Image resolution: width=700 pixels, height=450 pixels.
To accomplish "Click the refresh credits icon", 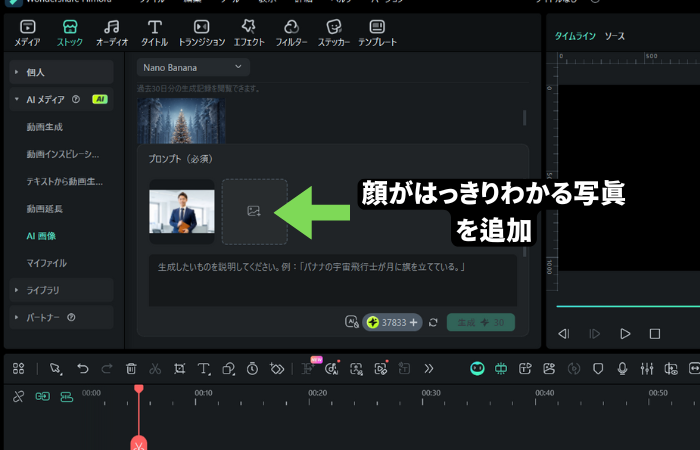I will pyautogui.click(x=433, y=322).
